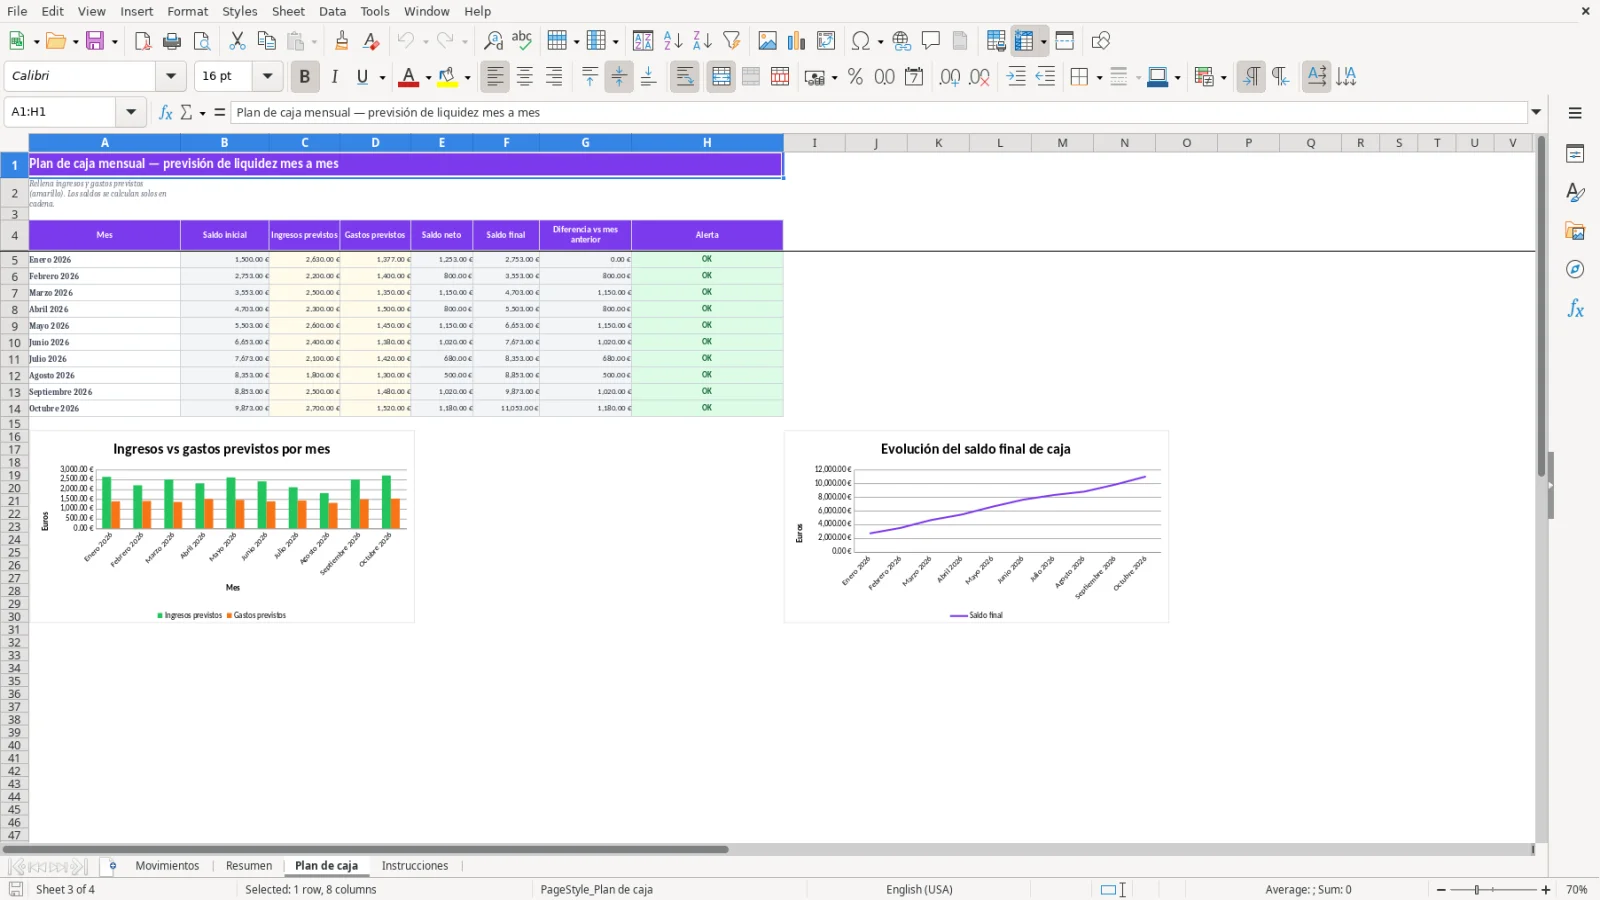Open sidebar Styles panel icon

(1575, 192)
